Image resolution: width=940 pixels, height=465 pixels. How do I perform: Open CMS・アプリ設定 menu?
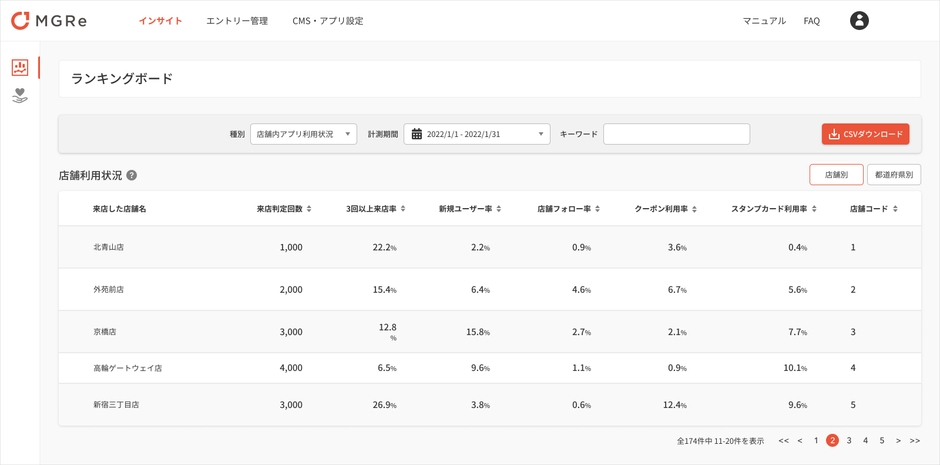(x=328, y=21)
